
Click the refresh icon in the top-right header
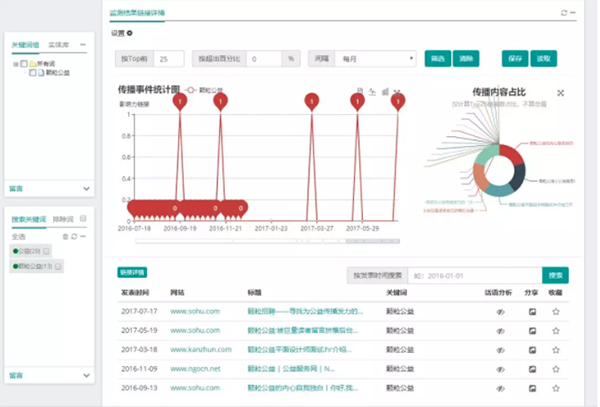[x=564, y=13]
